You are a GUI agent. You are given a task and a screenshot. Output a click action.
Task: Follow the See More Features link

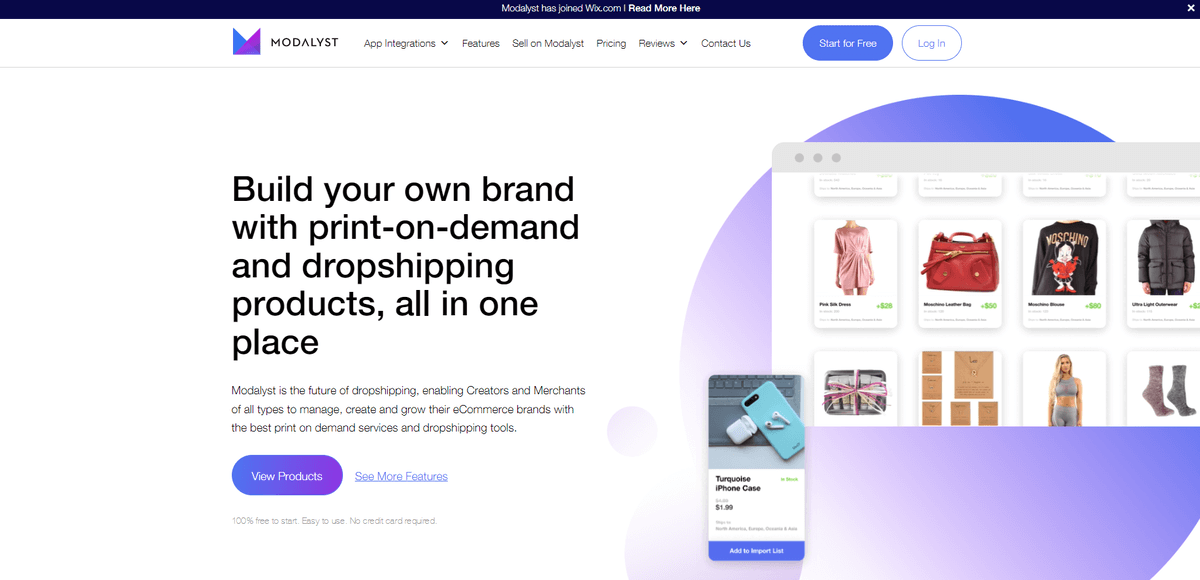pyautogui.click(x=401, y=476)
